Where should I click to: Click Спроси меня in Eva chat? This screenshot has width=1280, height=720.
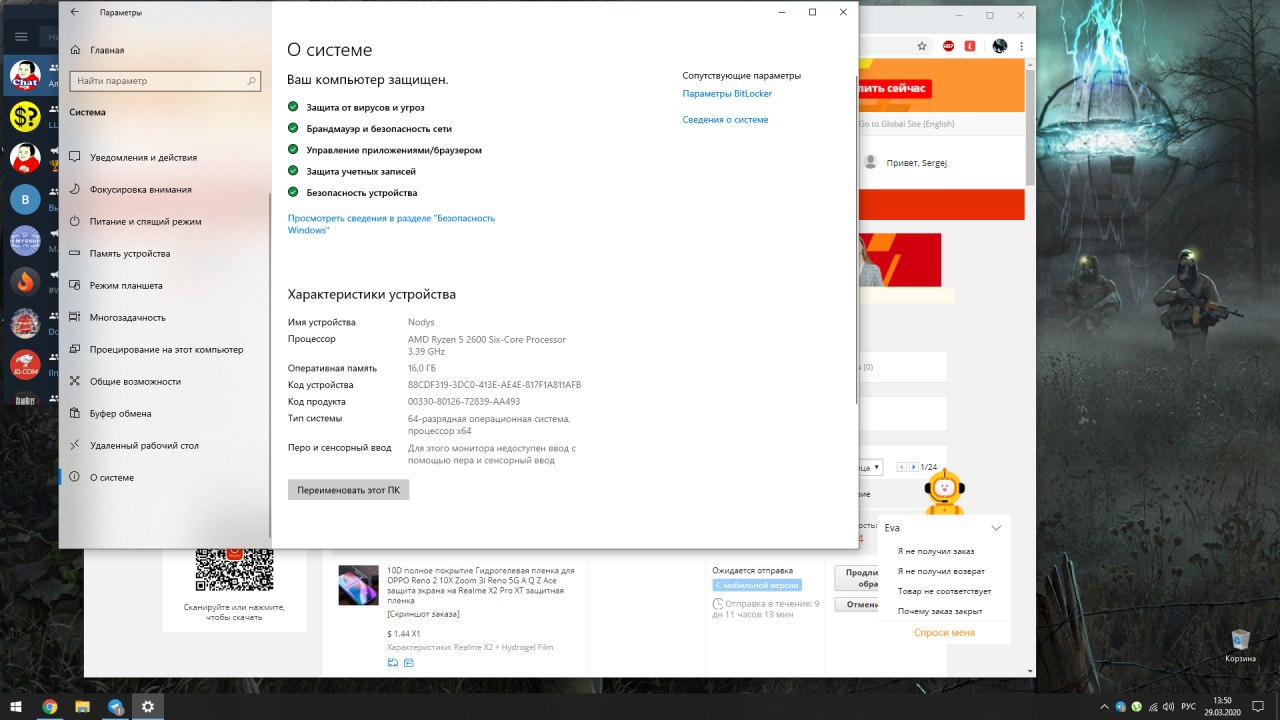coord(944,633)
